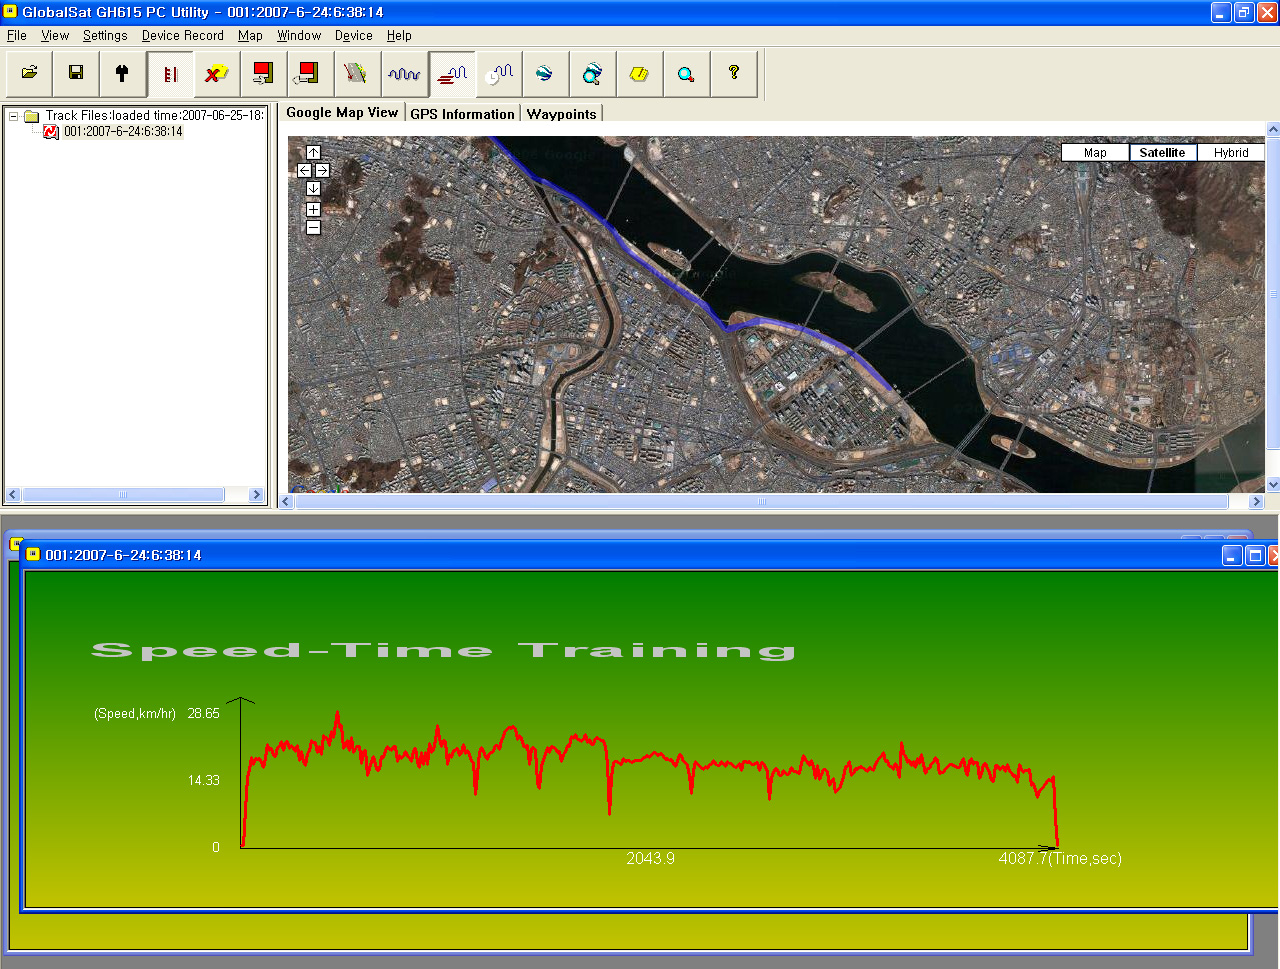This screenshot has height=969, width=1280.
Task: Click the wave-with-clock toolbar icon
Action: [x=499, y=73]
